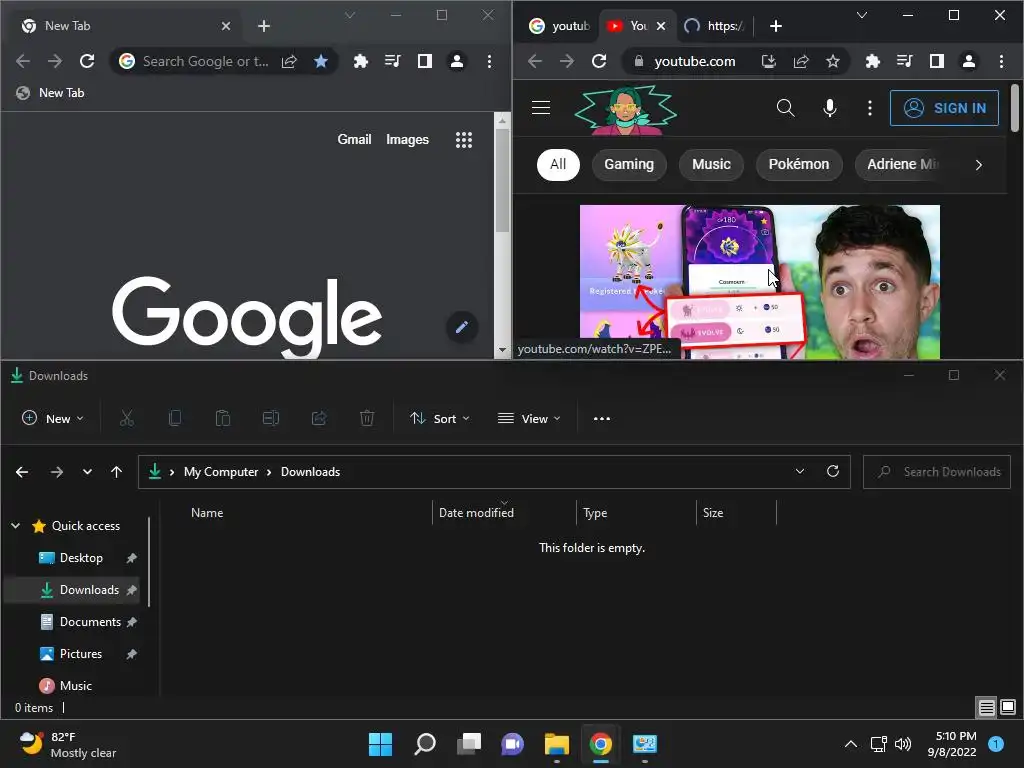Expand address bar previous locations chevron
This screenshot has height=768, width=1024.
coord(799,472)
